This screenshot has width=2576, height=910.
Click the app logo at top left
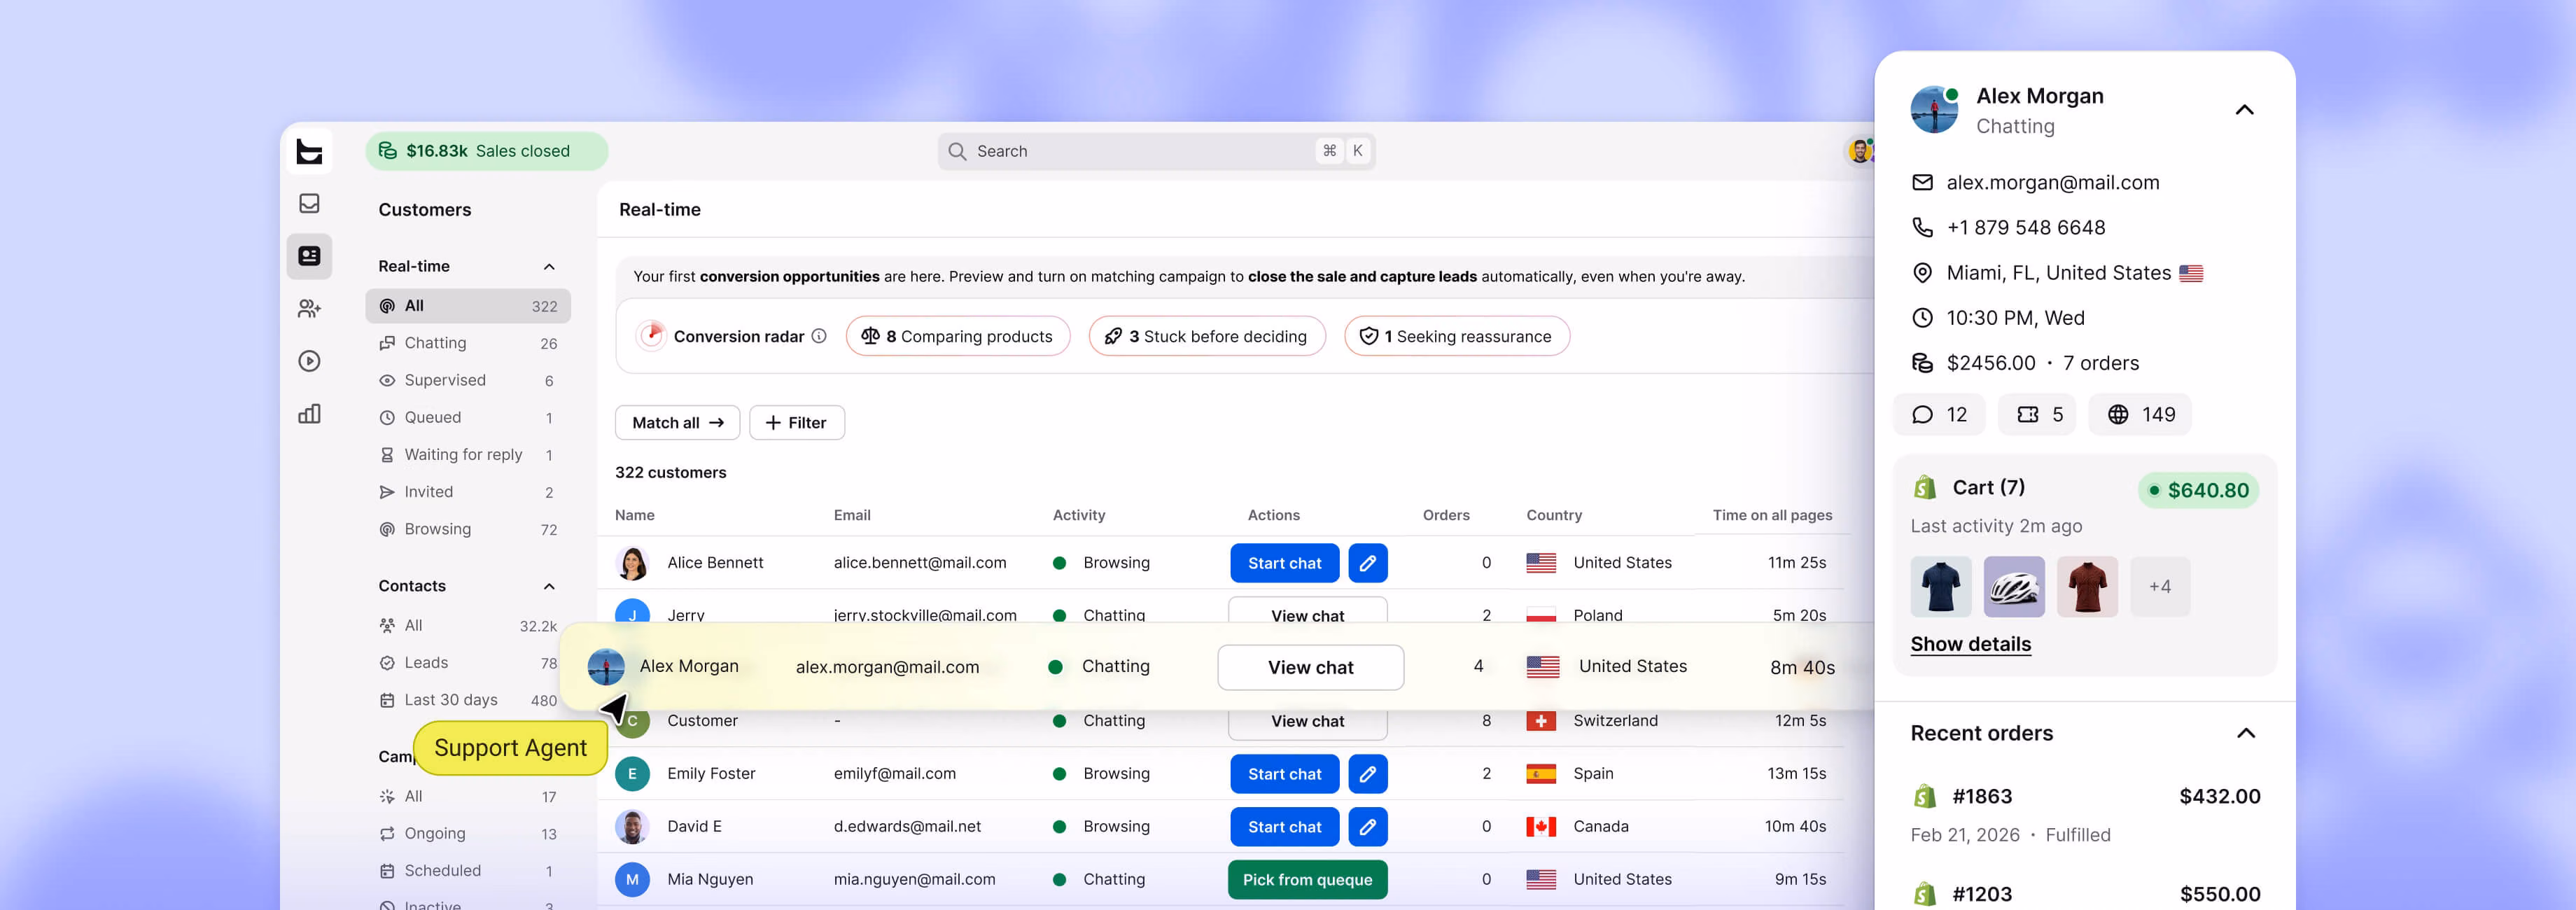[309, 151]
